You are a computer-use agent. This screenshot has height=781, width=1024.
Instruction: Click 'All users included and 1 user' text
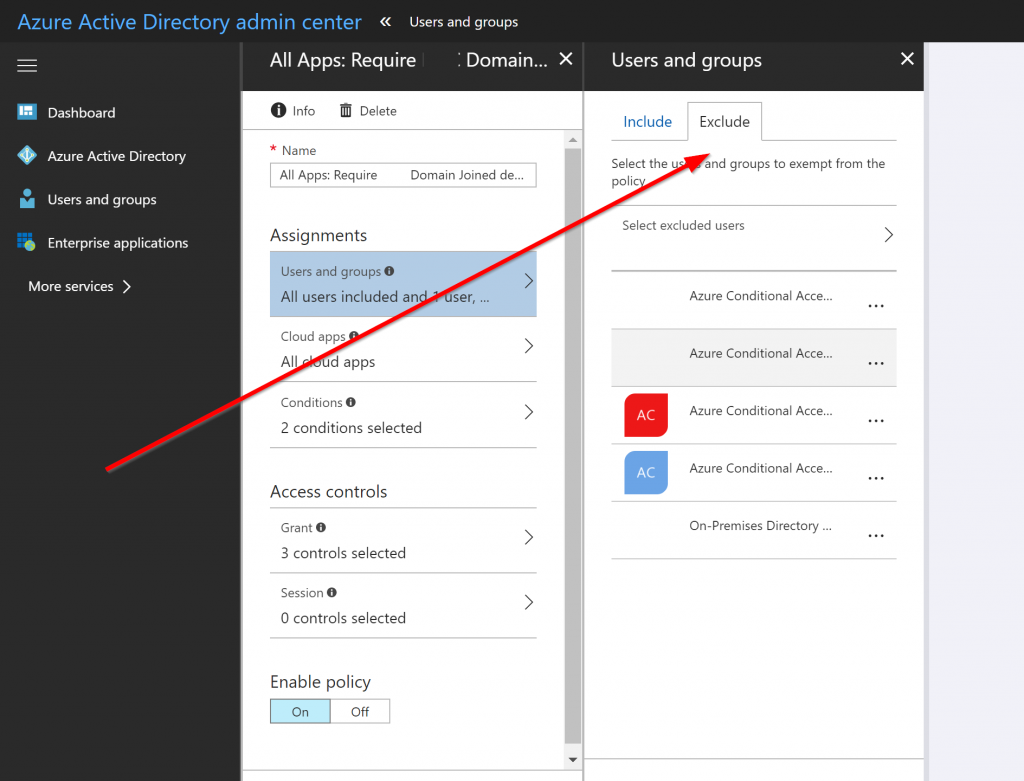pyautogui.click(x=385, y=296)
